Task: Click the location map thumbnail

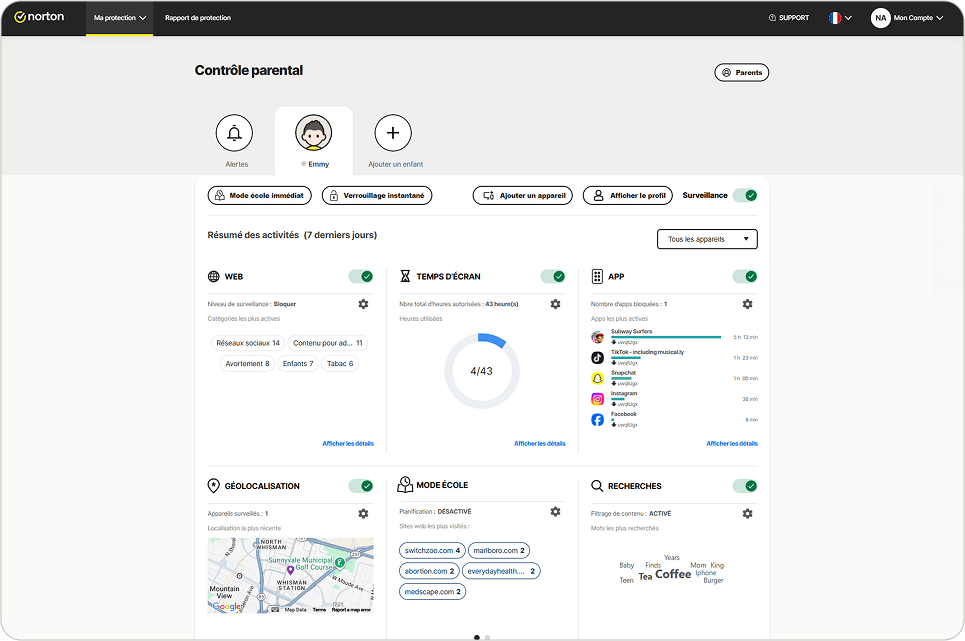Action: 290,575
